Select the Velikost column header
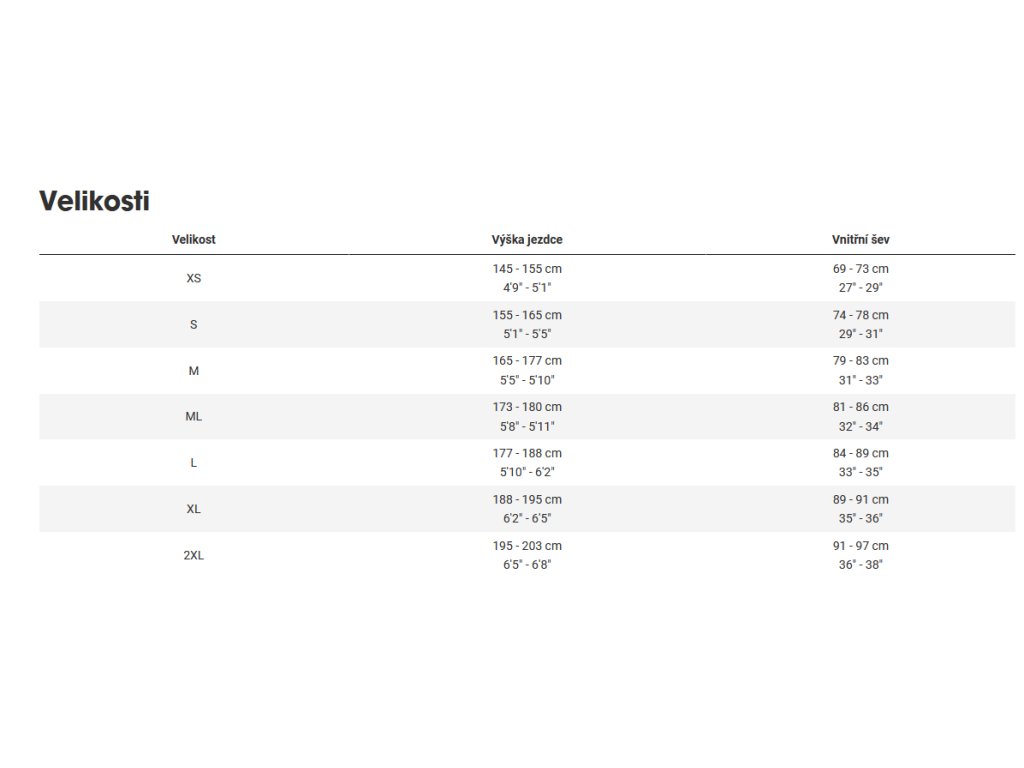The height and width of the screenshot is (768, 1024). coord(194,240)
